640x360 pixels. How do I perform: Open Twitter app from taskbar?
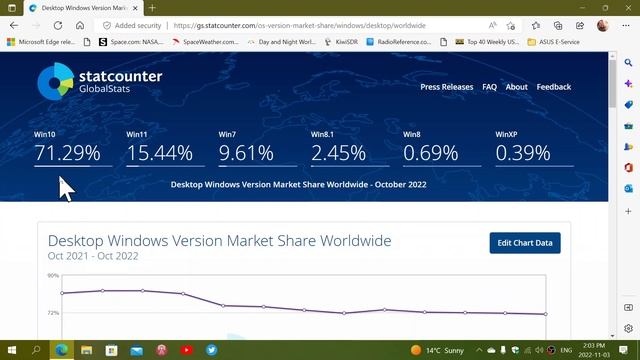(211, 350)
